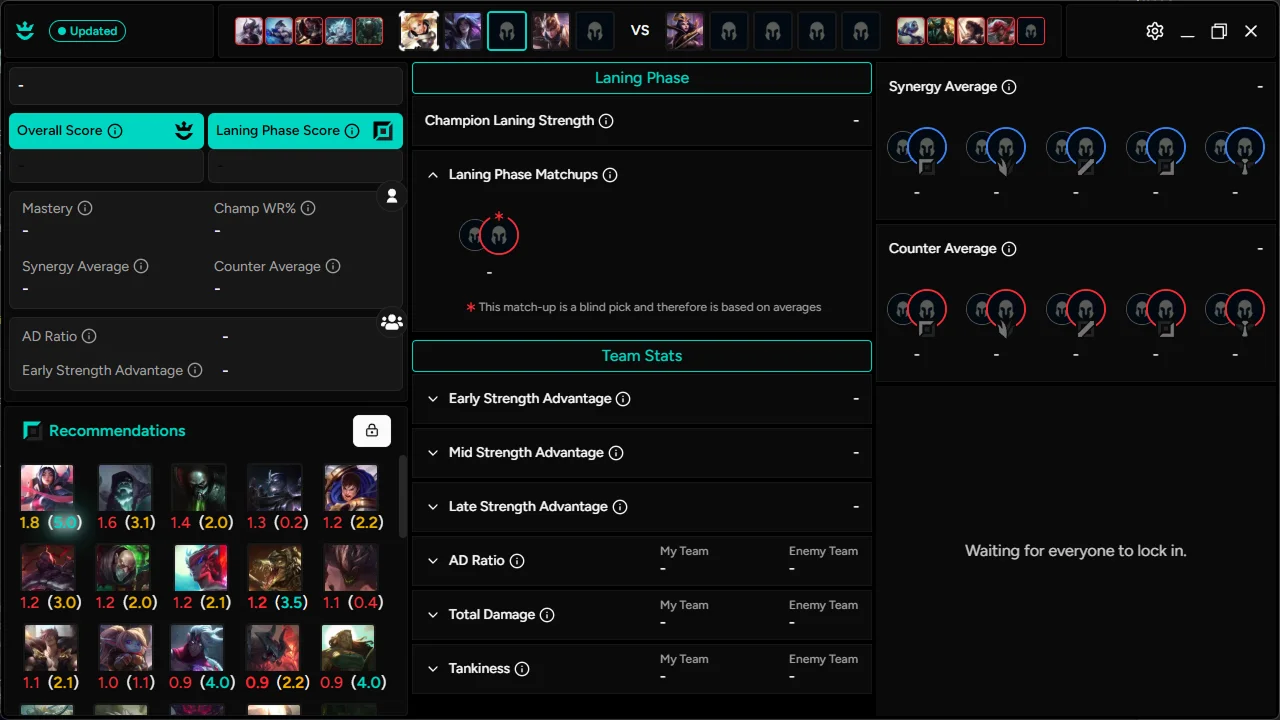Select the Team Stats tab header

tap(641, 355)
